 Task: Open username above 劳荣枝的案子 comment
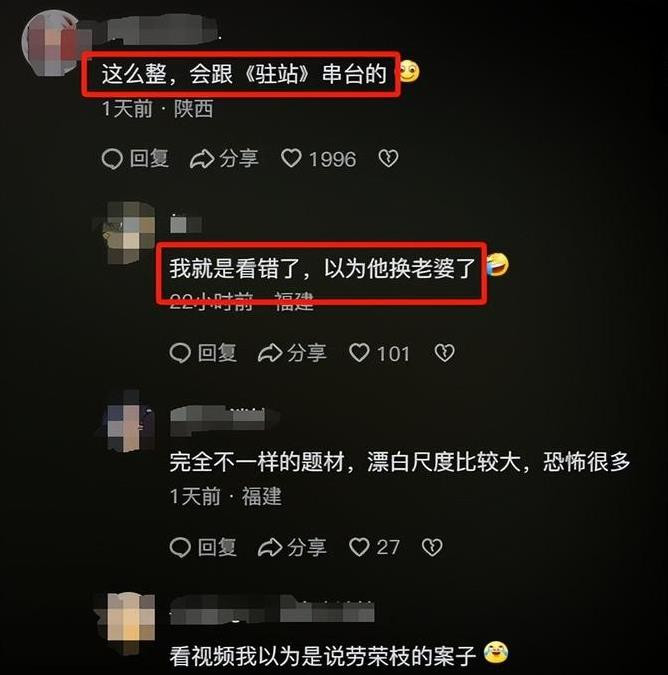click(x=272, y=609)
